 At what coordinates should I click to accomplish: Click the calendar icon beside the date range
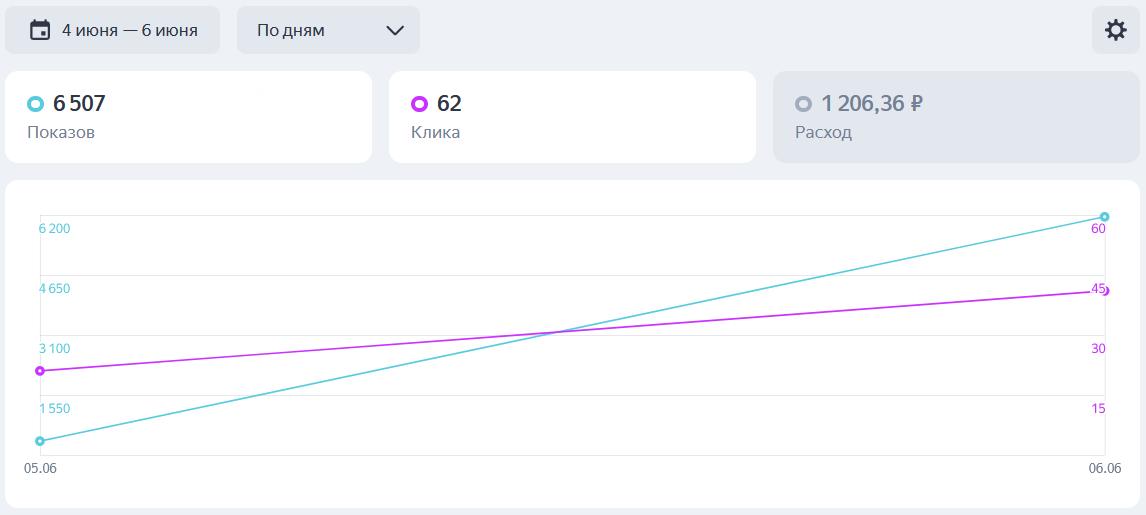(x=39, y=30)
